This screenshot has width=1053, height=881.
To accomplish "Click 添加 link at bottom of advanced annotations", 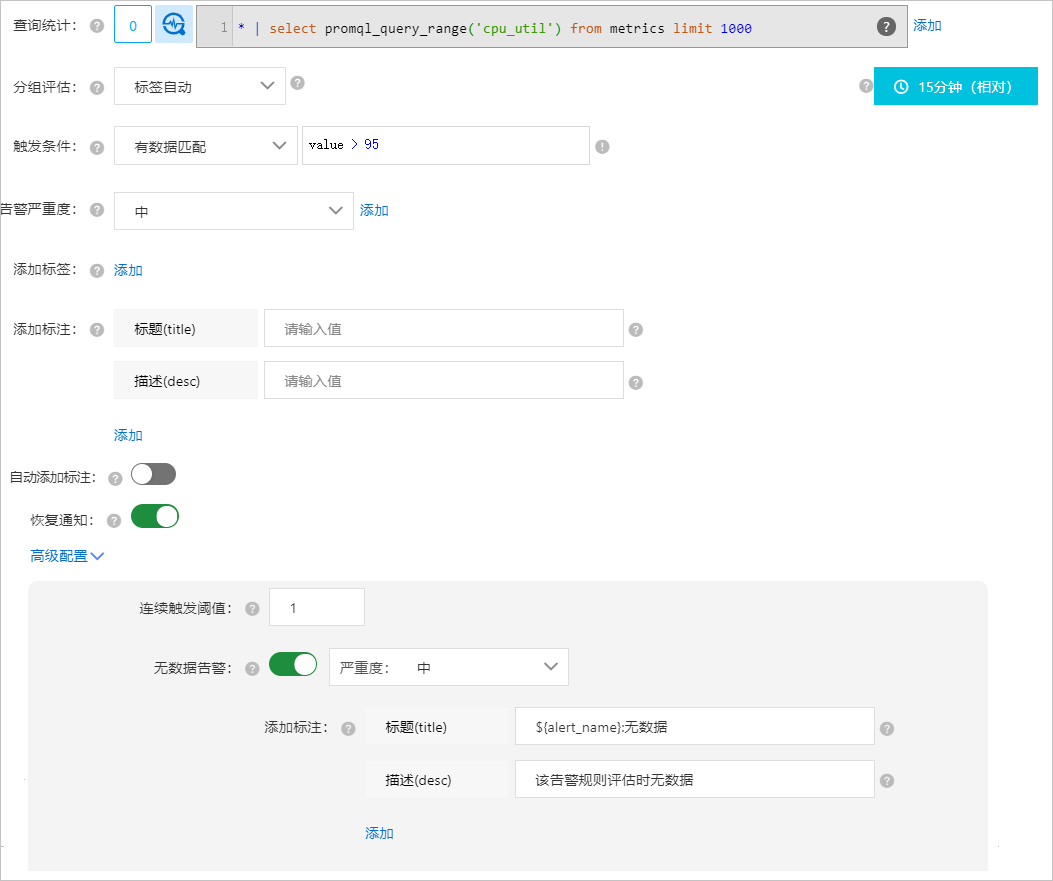I will [x=379, y=833].
